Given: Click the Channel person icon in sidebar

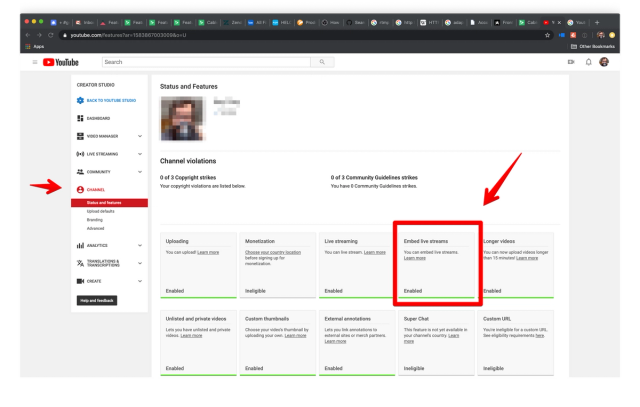Looking at the screenshot, I should 80,189.
